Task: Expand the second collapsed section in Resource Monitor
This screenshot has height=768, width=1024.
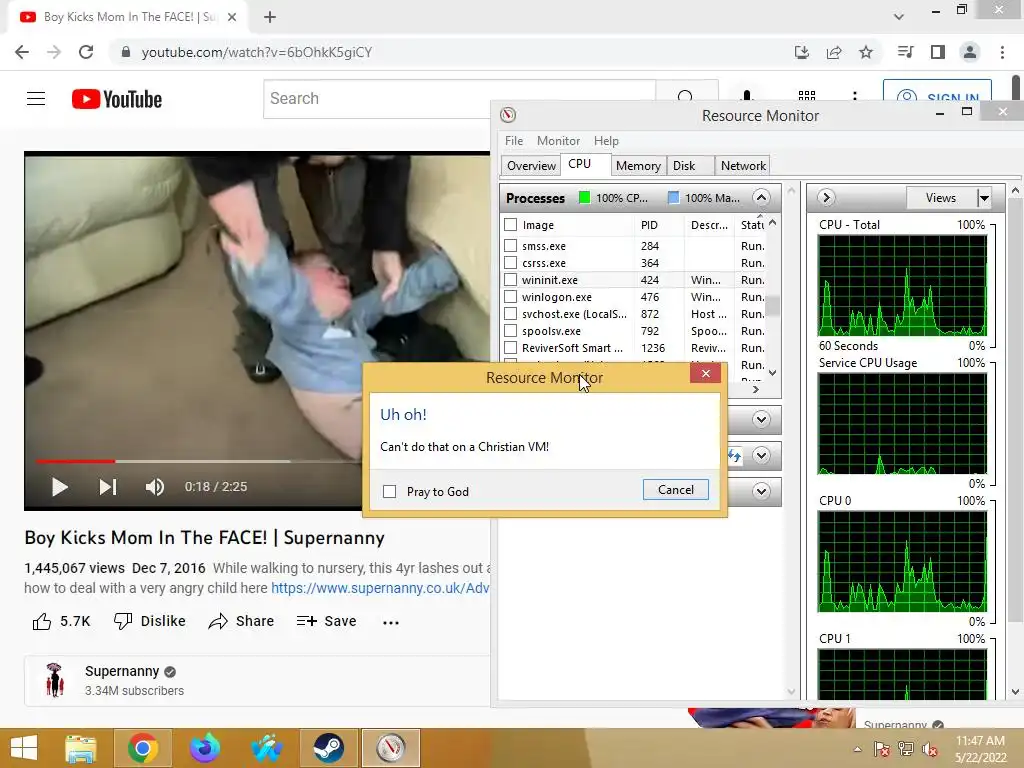Action: click(x=761, y=419)
